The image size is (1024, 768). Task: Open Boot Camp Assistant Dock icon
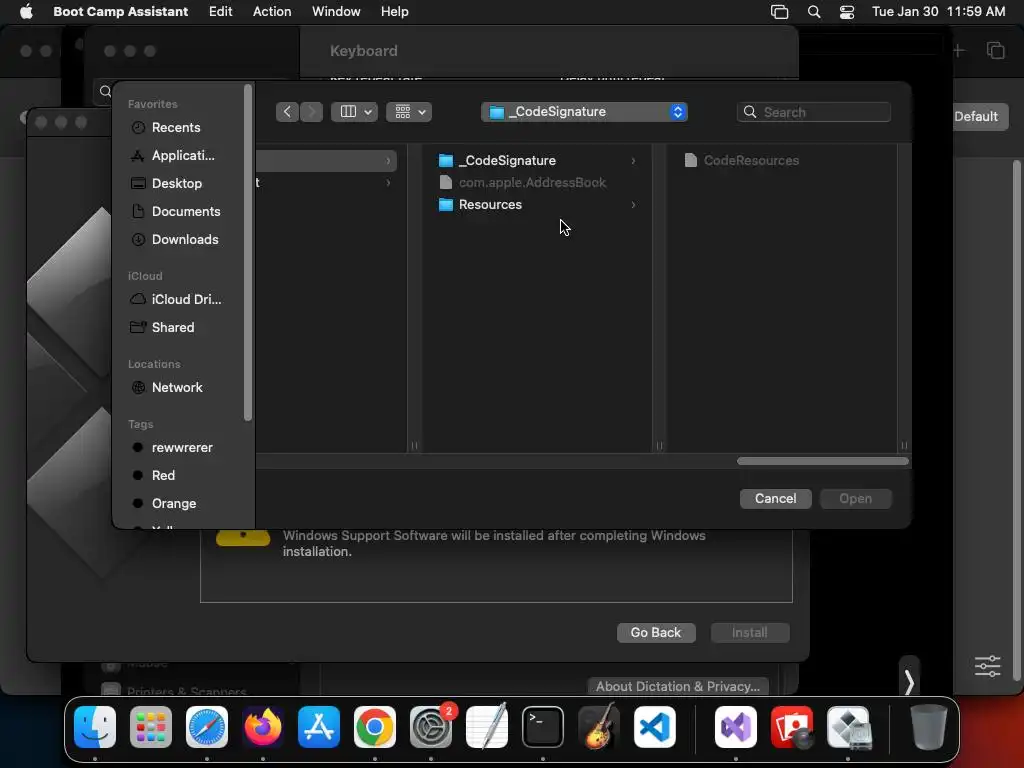(x=848, y=726)
